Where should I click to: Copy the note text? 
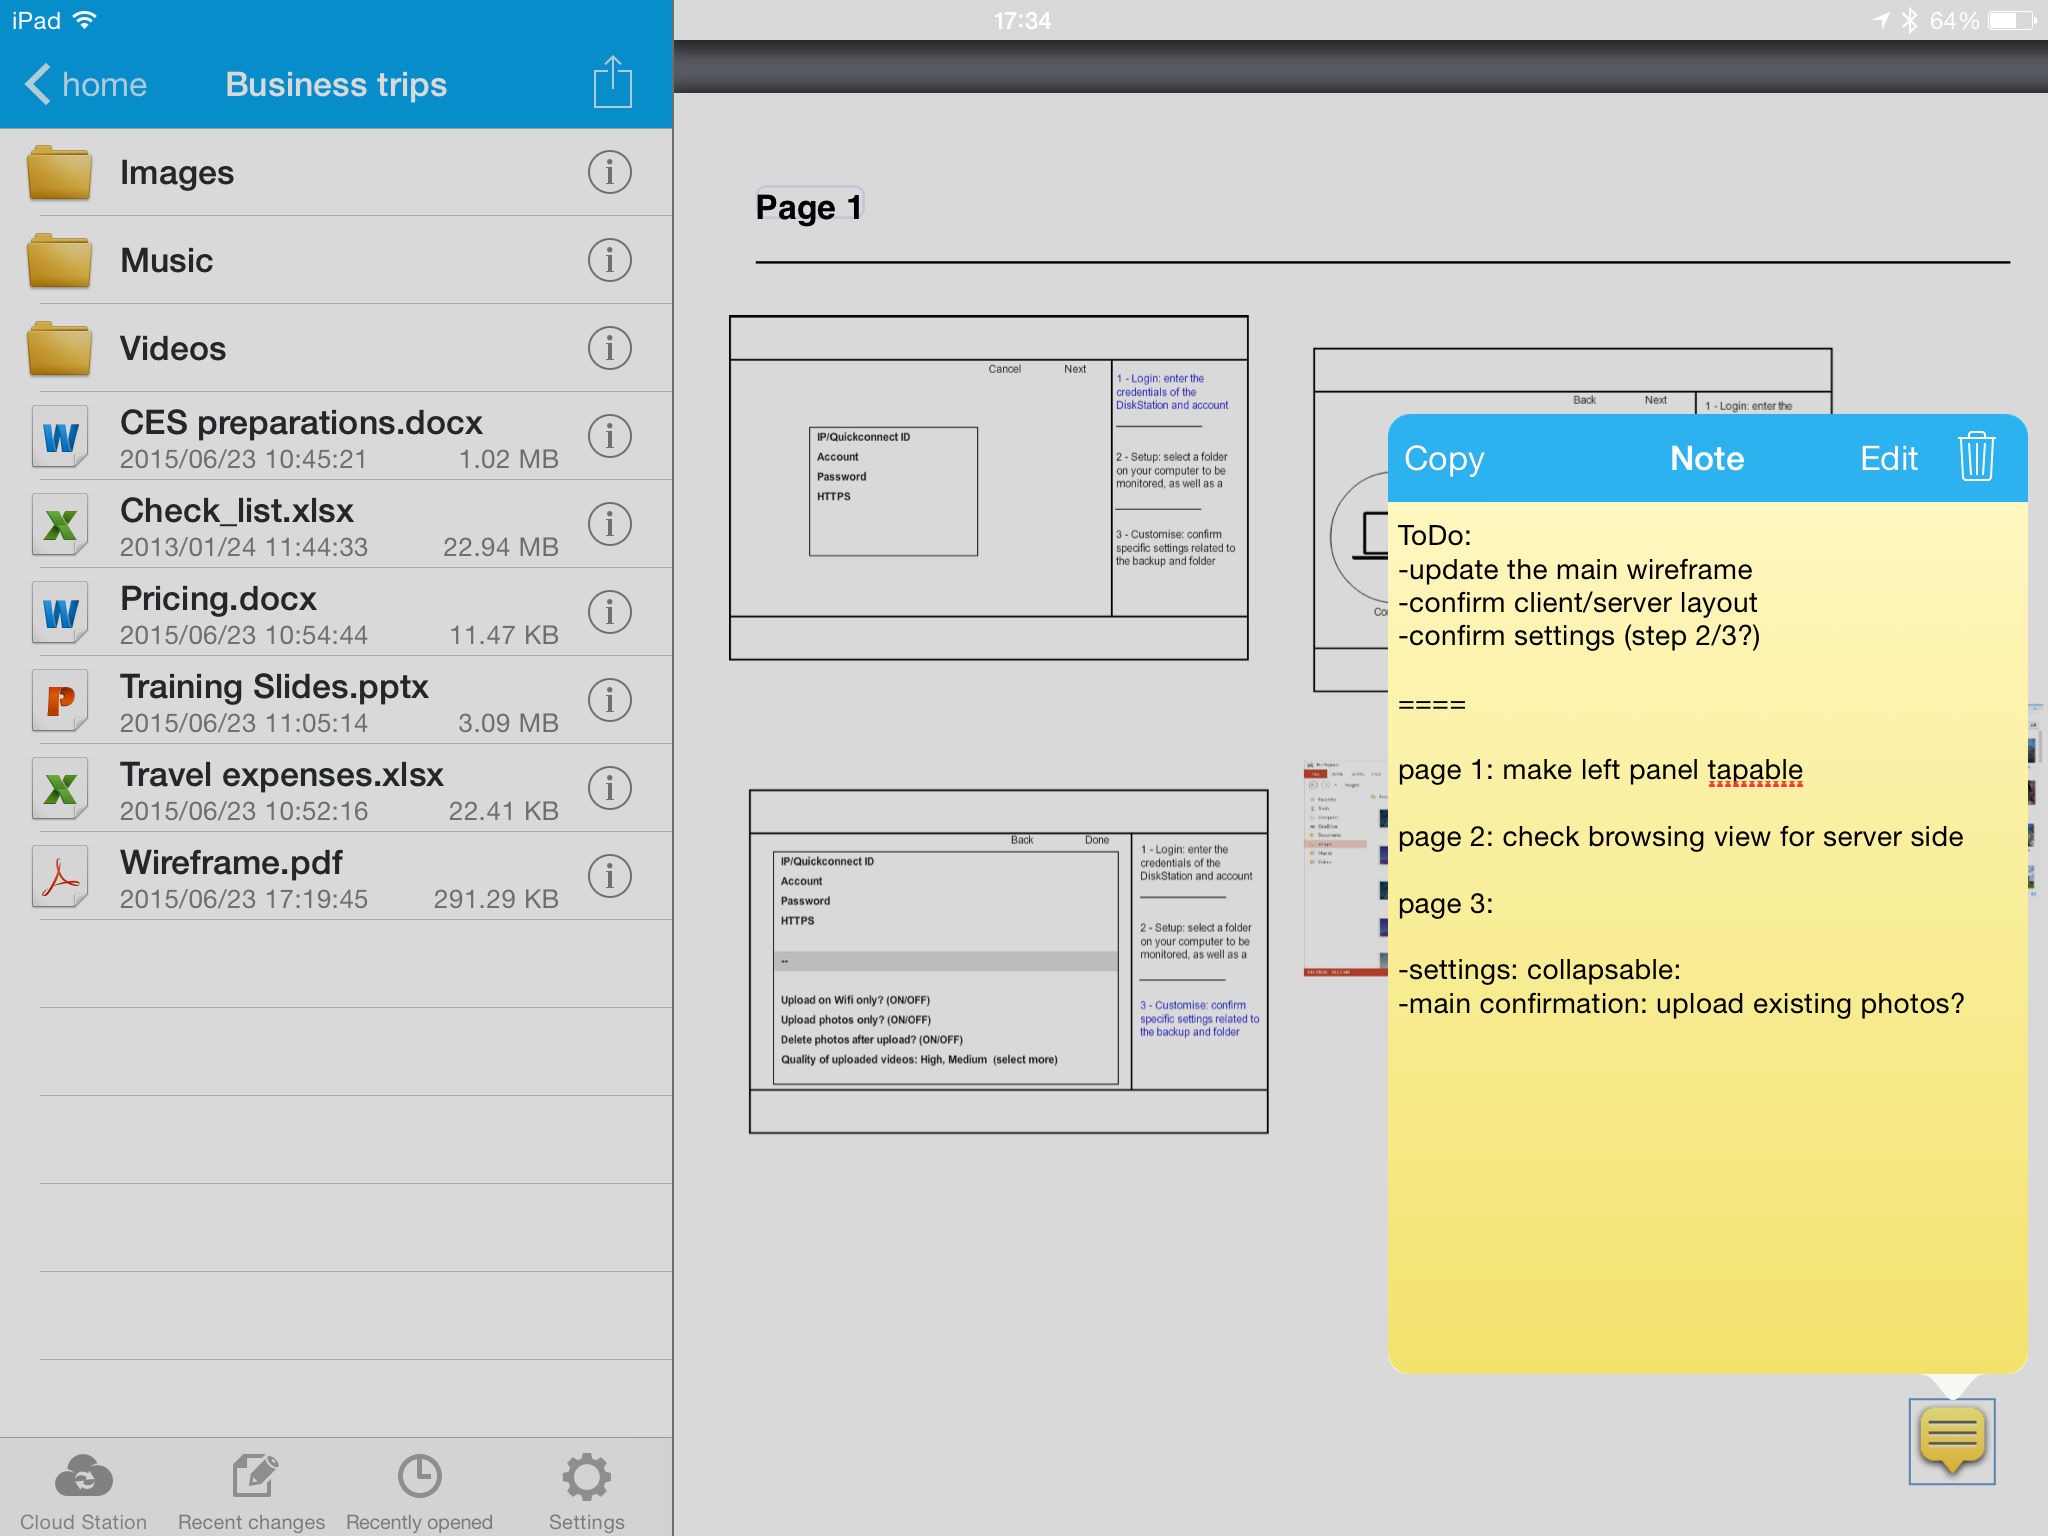1443,458
